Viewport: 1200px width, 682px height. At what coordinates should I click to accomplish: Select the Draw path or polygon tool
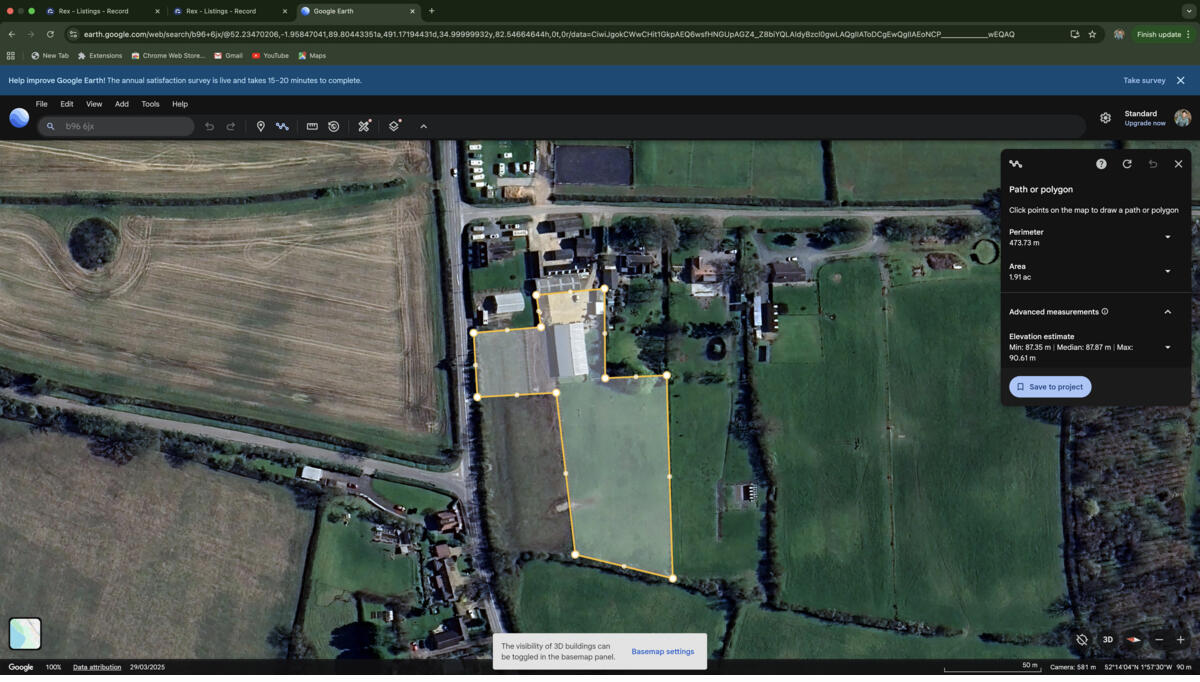[282, 127]
